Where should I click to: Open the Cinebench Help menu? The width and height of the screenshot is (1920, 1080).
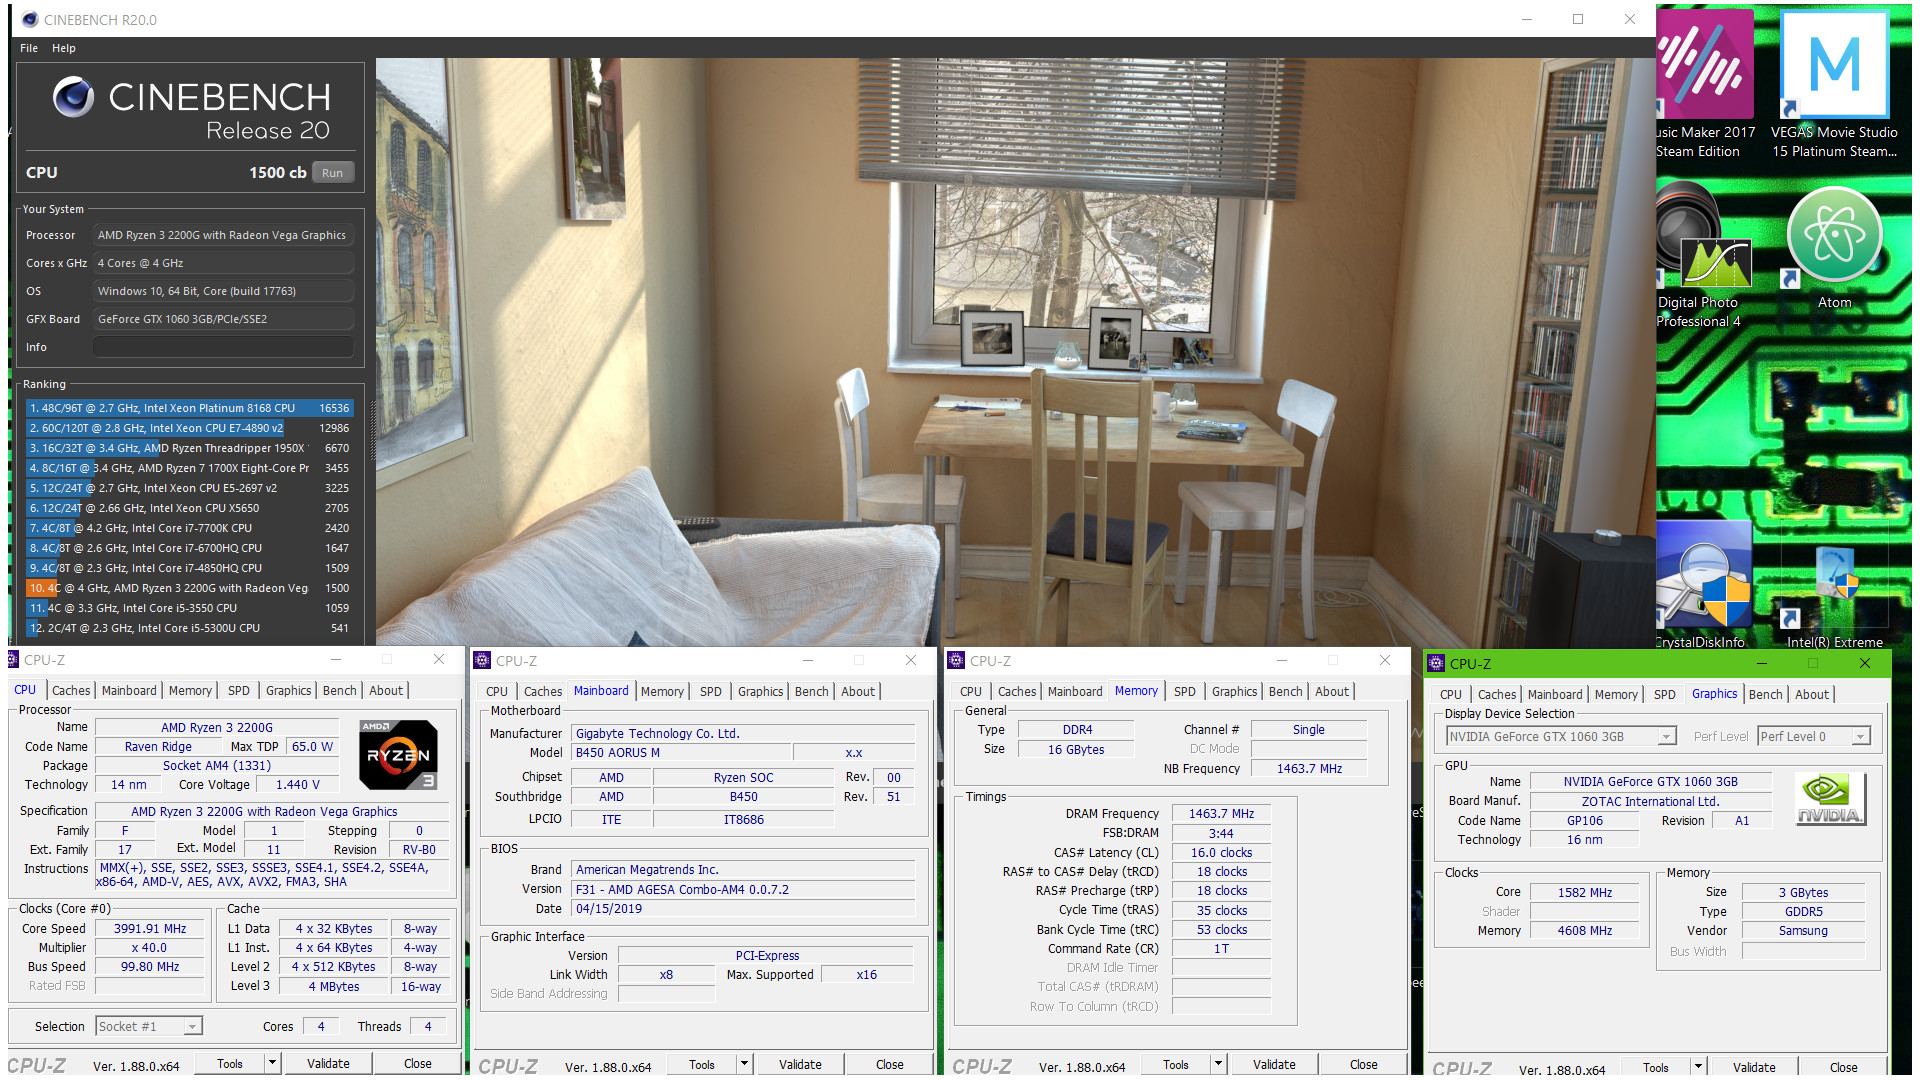[x=64, y=48]
